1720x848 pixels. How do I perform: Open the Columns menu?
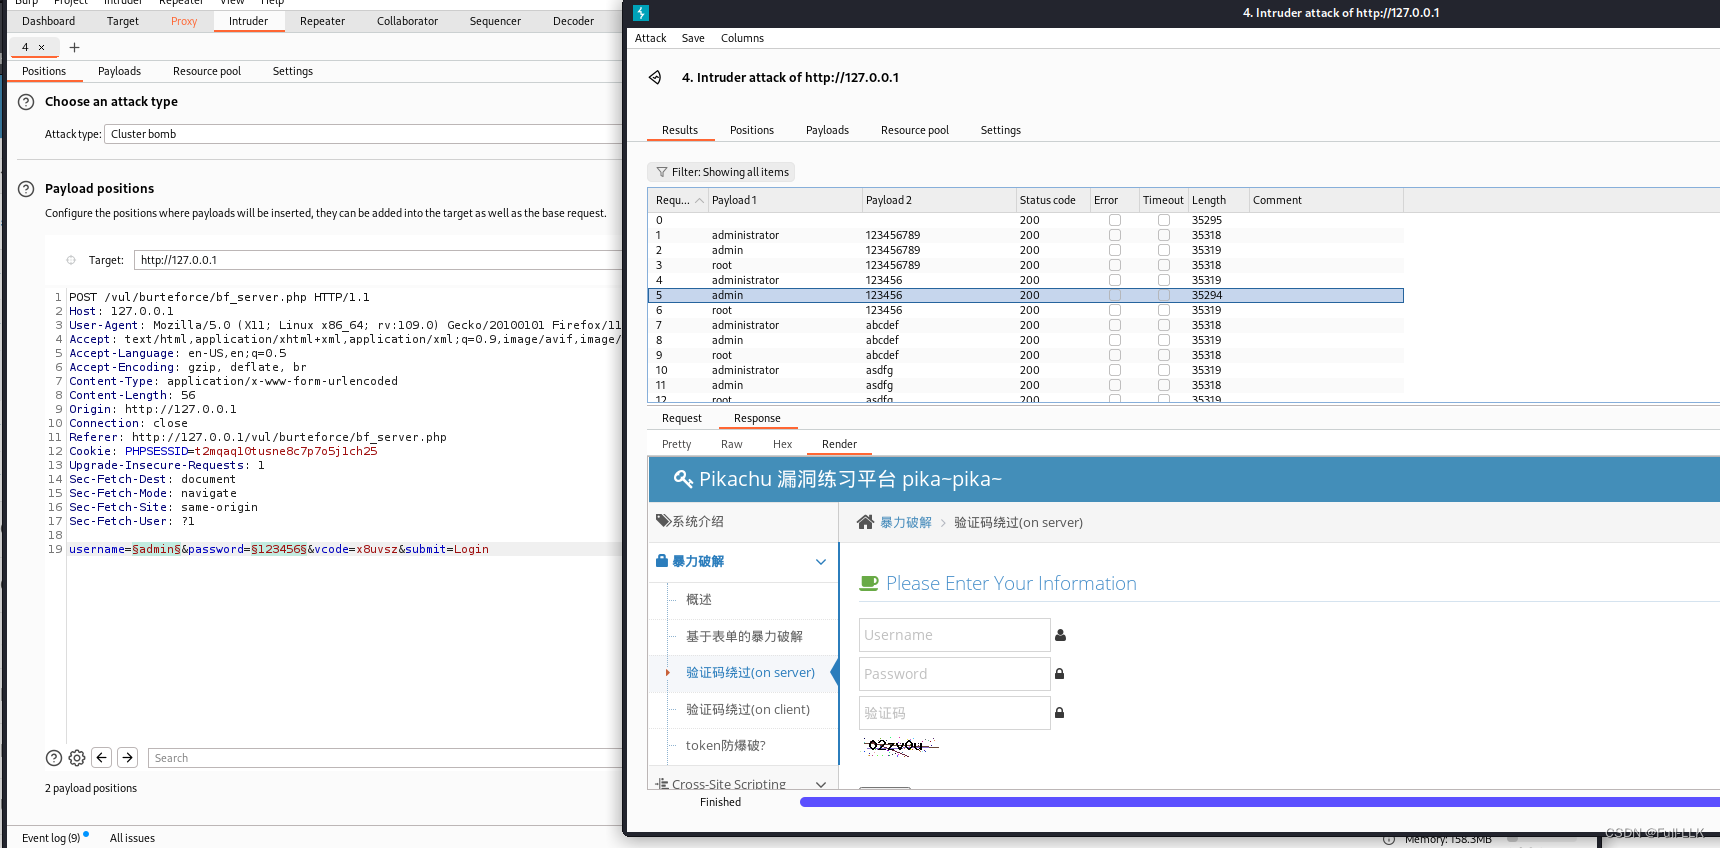coord(742,38)
